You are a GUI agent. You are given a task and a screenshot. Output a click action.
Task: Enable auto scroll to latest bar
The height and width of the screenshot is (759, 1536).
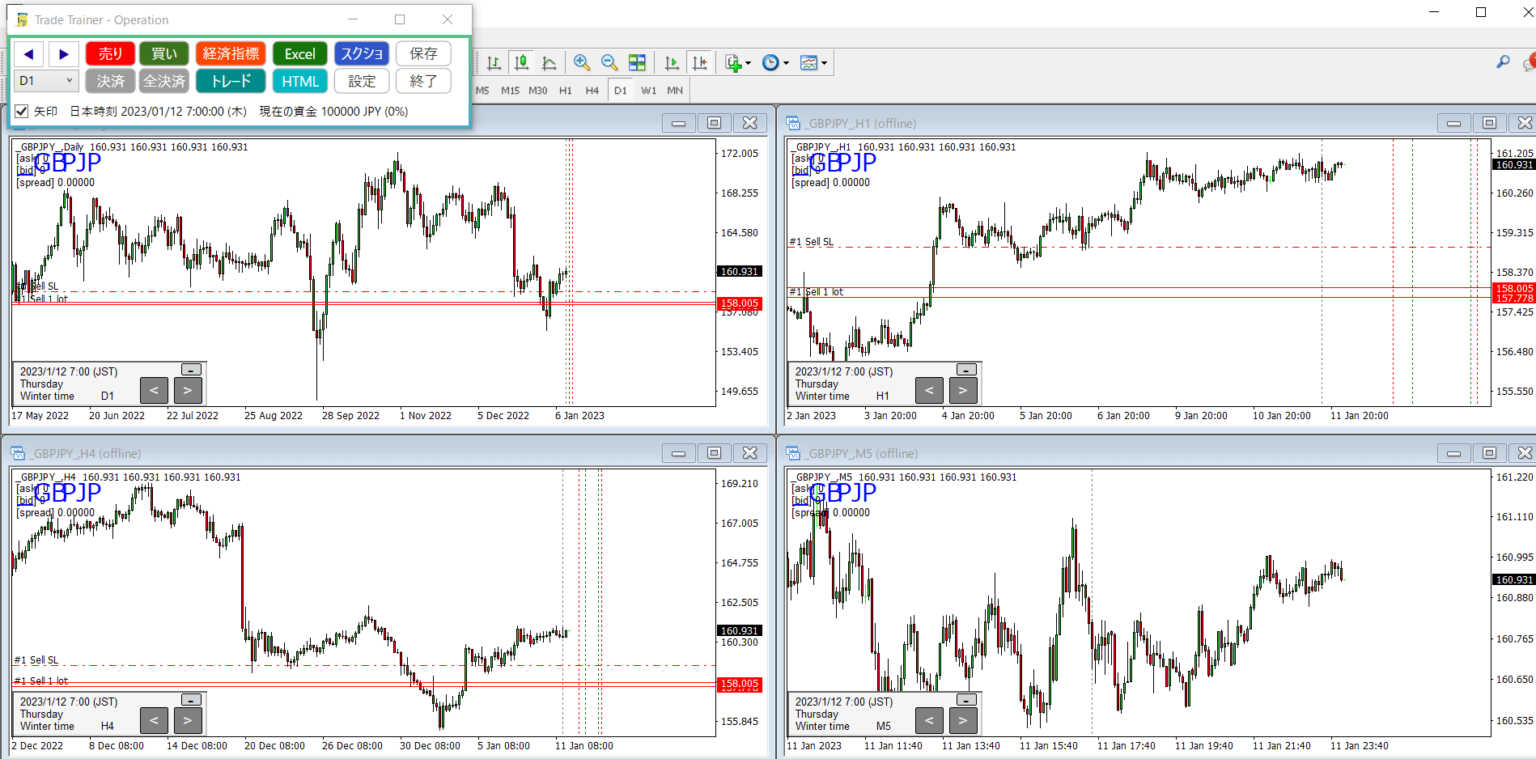click(671, 62)
